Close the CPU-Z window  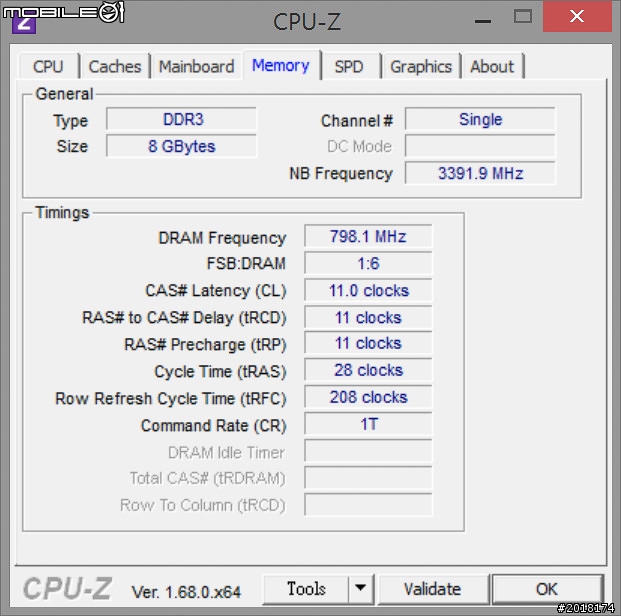point(577,16)
